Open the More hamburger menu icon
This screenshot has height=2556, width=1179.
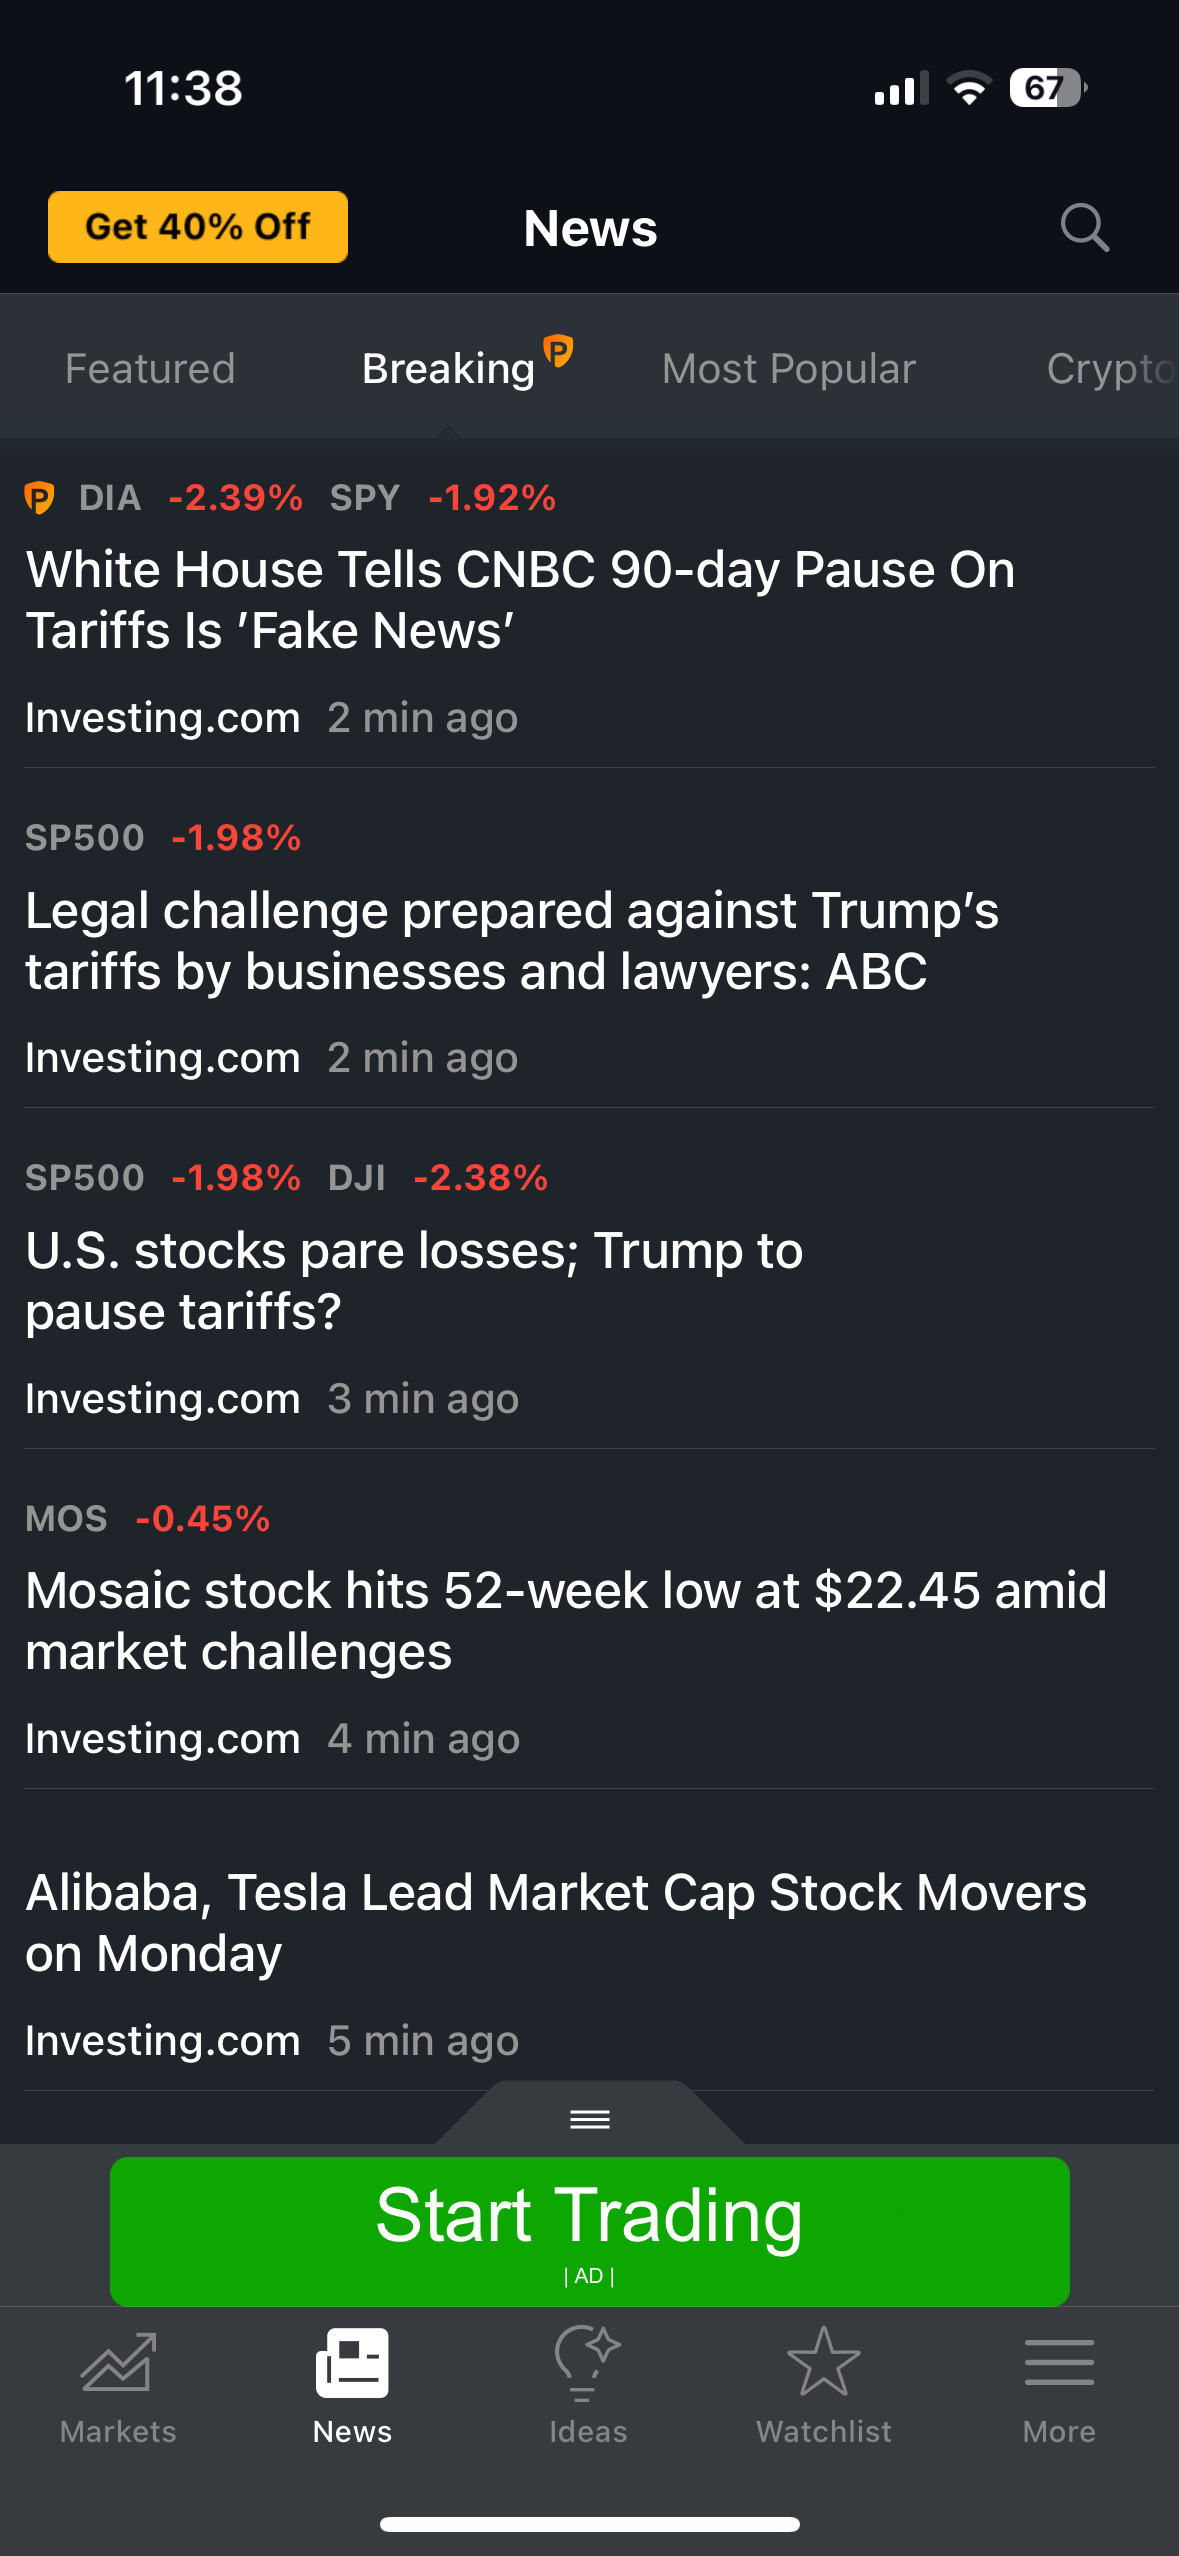tap(1059, 2362)
